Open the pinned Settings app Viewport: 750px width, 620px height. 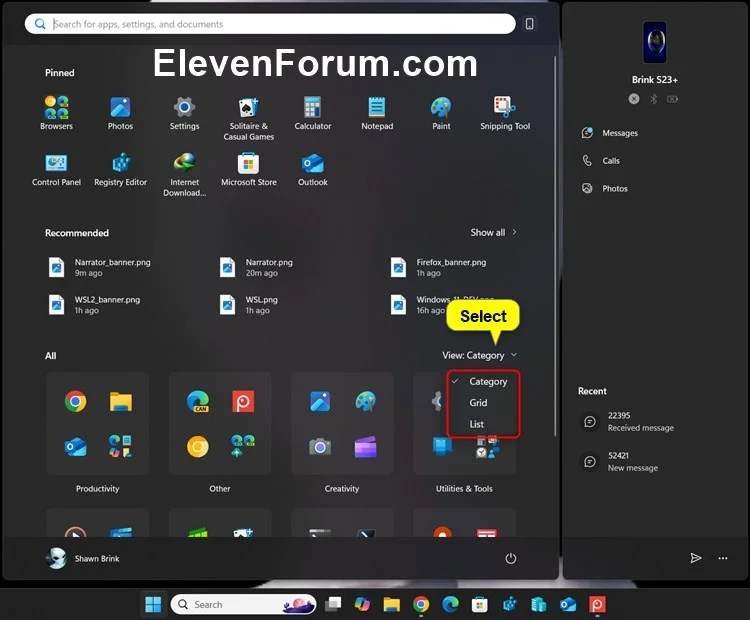pyautogui.click(x=184, y=113)
